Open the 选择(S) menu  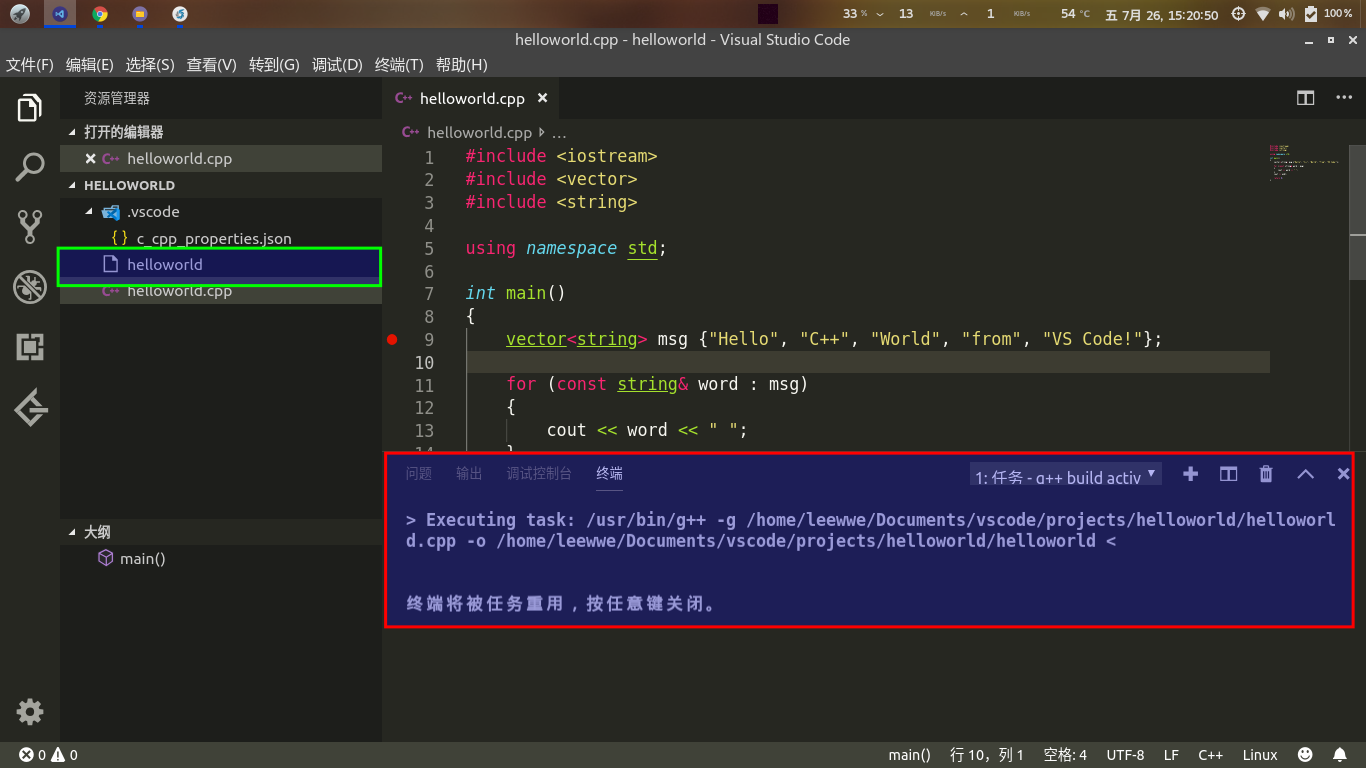[150, 65]
